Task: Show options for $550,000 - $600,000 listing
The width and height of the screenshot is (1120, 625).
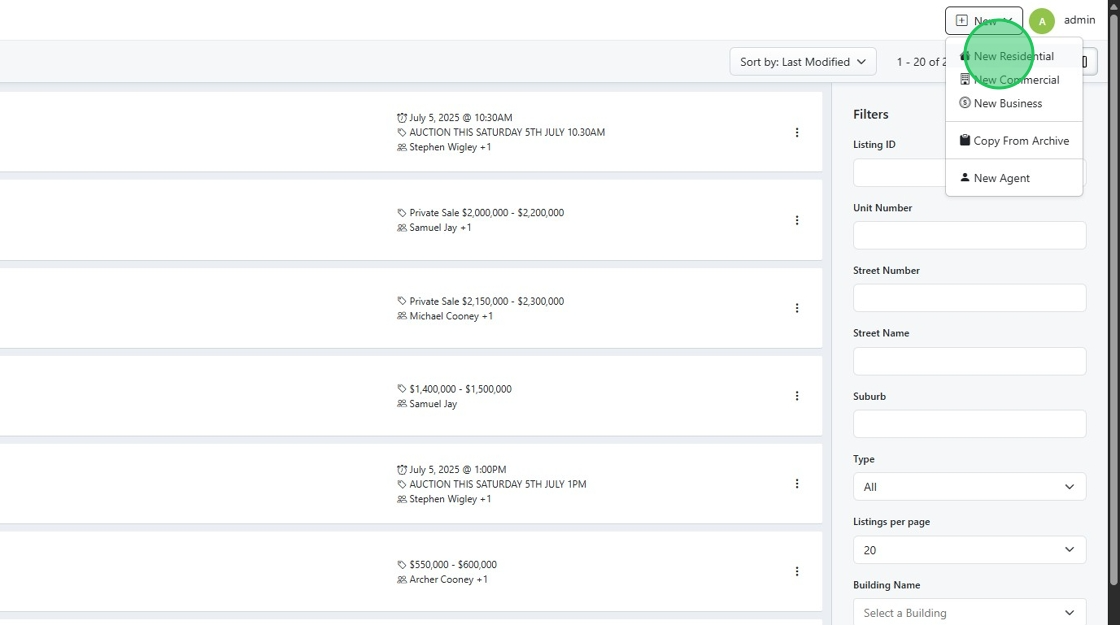Action: (x=797, y=572)
